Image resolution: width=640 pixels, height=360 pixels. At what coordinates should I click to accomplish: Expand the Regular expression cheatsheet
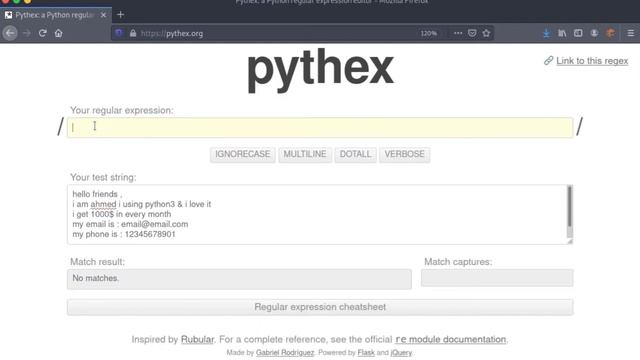(x=320, y=307)
